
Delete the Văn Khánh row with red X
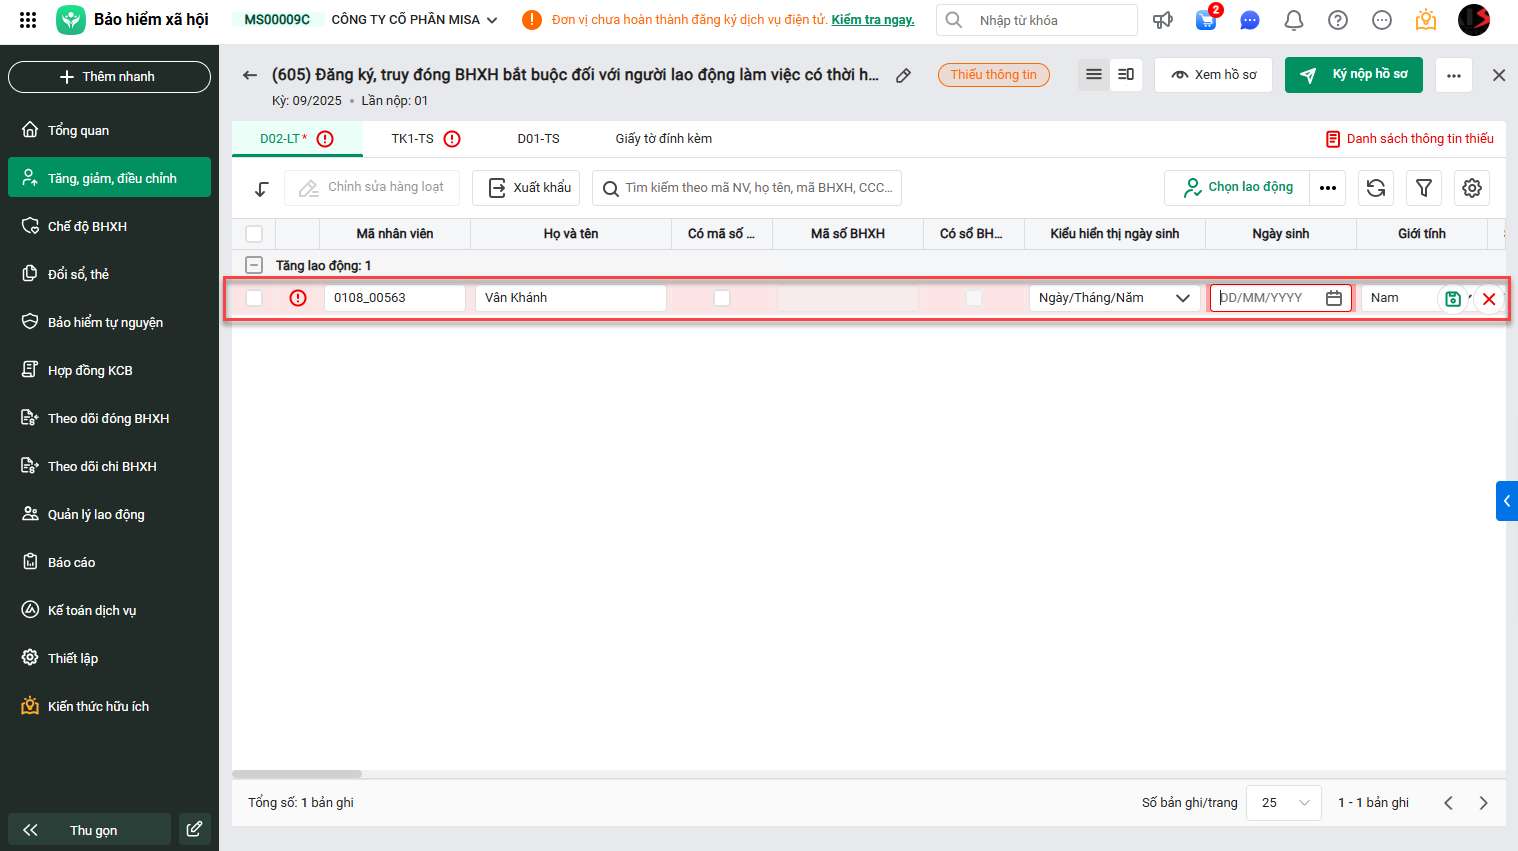(1489, 298)
